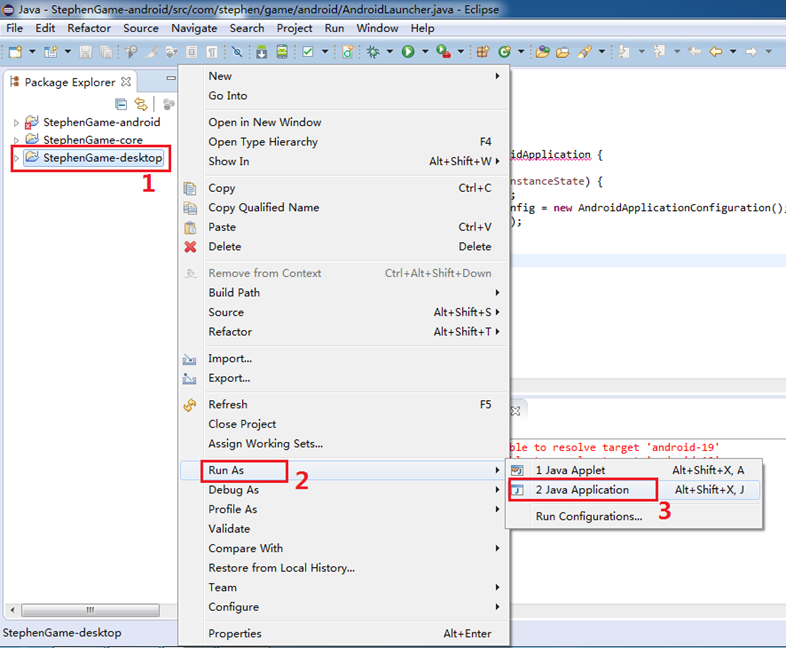The image size is (786, 648).
Task: Click the Last Edit Location icon
Action: click(x=694, y=51)
